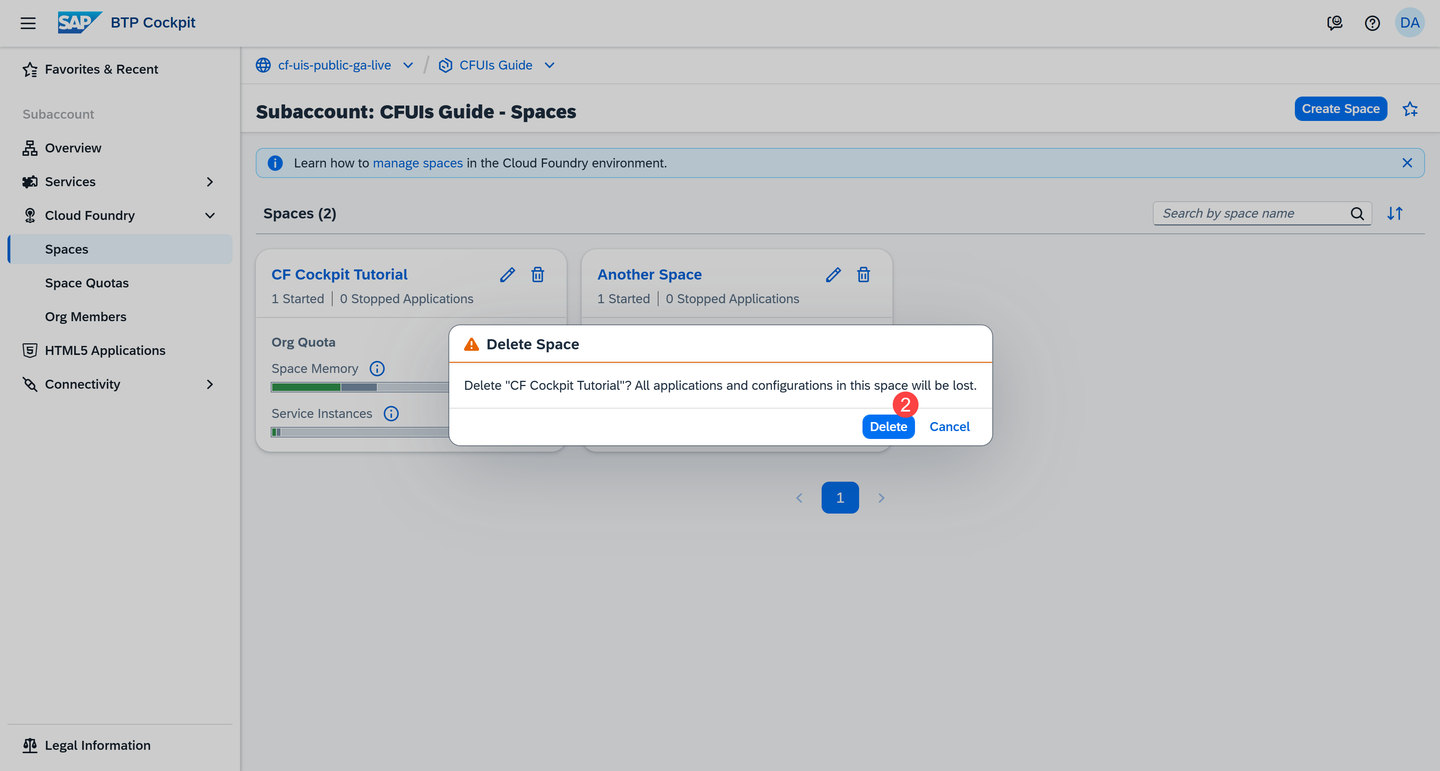Screen dimensions: 1440x771
Task: Open the Help question mark icon
Action: (1372, 23)
